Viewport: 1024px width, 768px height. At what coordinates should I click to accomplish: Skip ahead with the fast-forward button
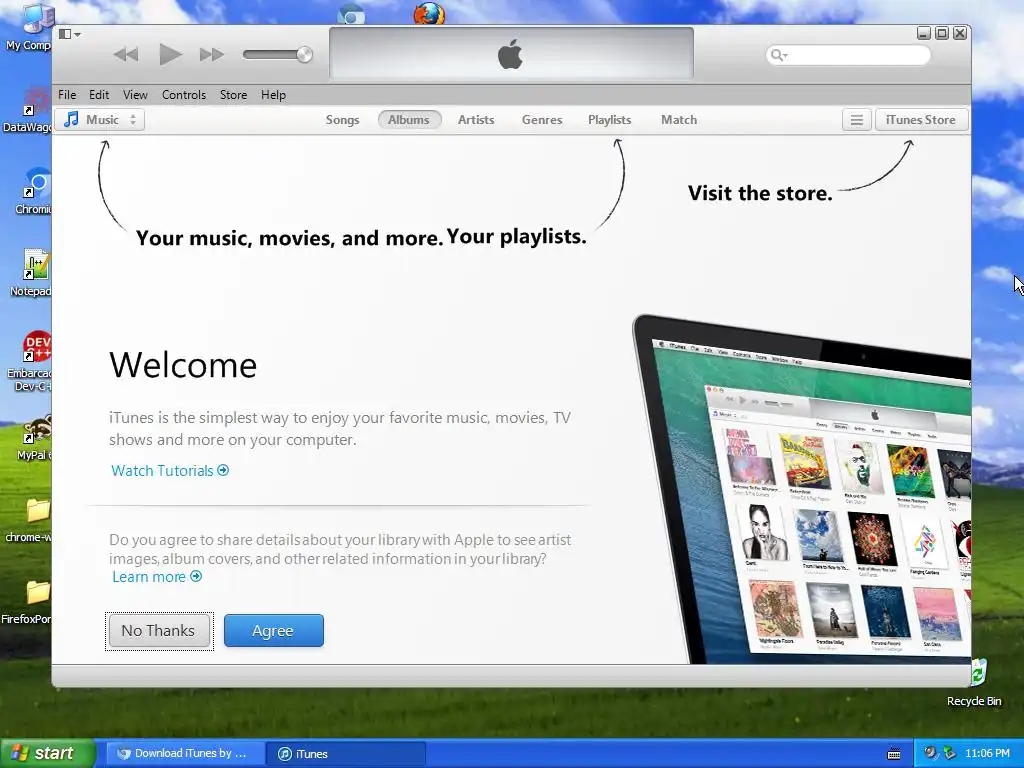point(212,55)
